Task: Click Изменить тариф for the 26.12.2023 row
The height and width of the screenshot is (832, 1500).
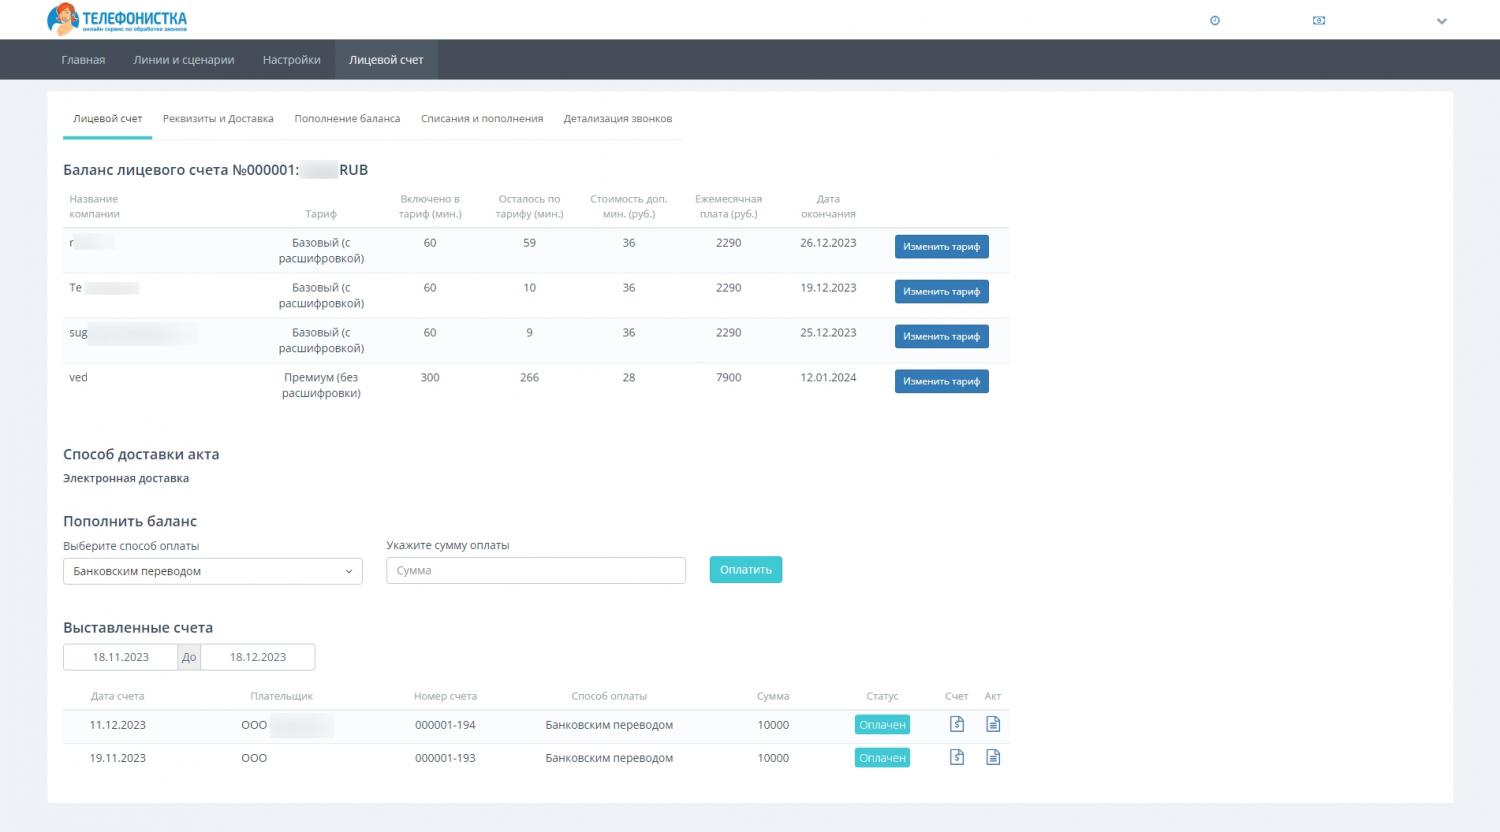Action: (941, 246)
